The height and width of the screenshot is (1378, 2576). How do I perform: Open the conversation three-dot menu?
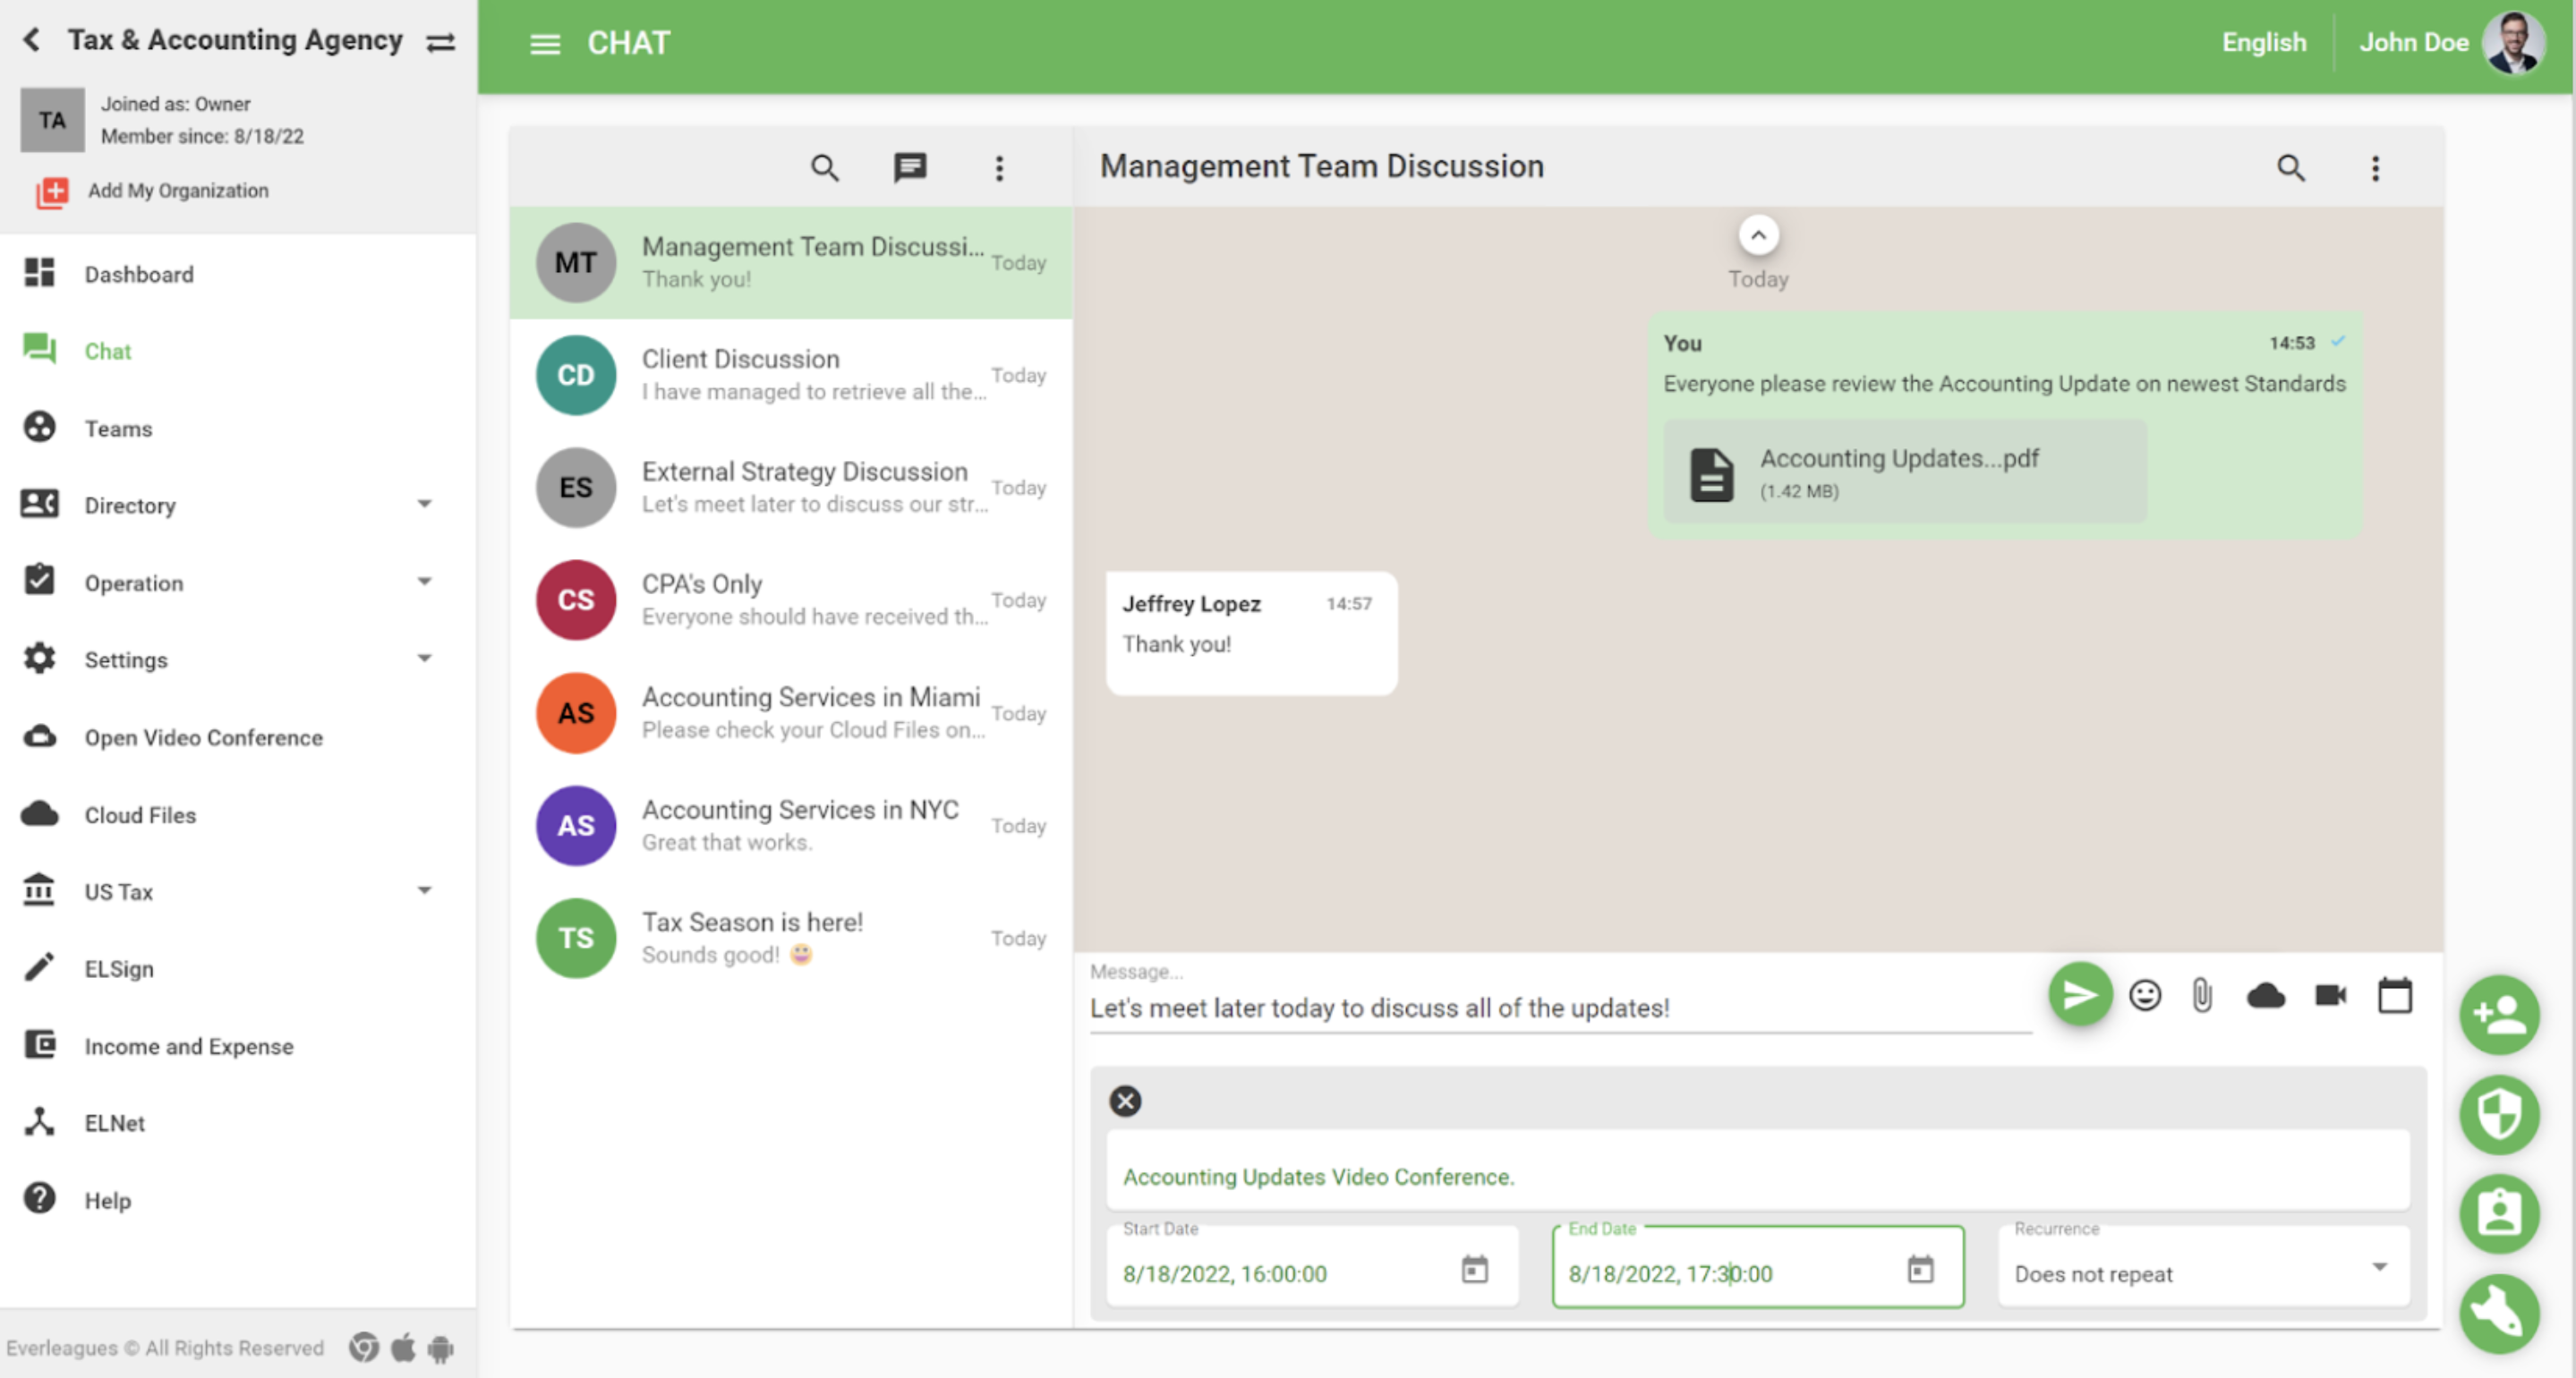(2376, 168)
